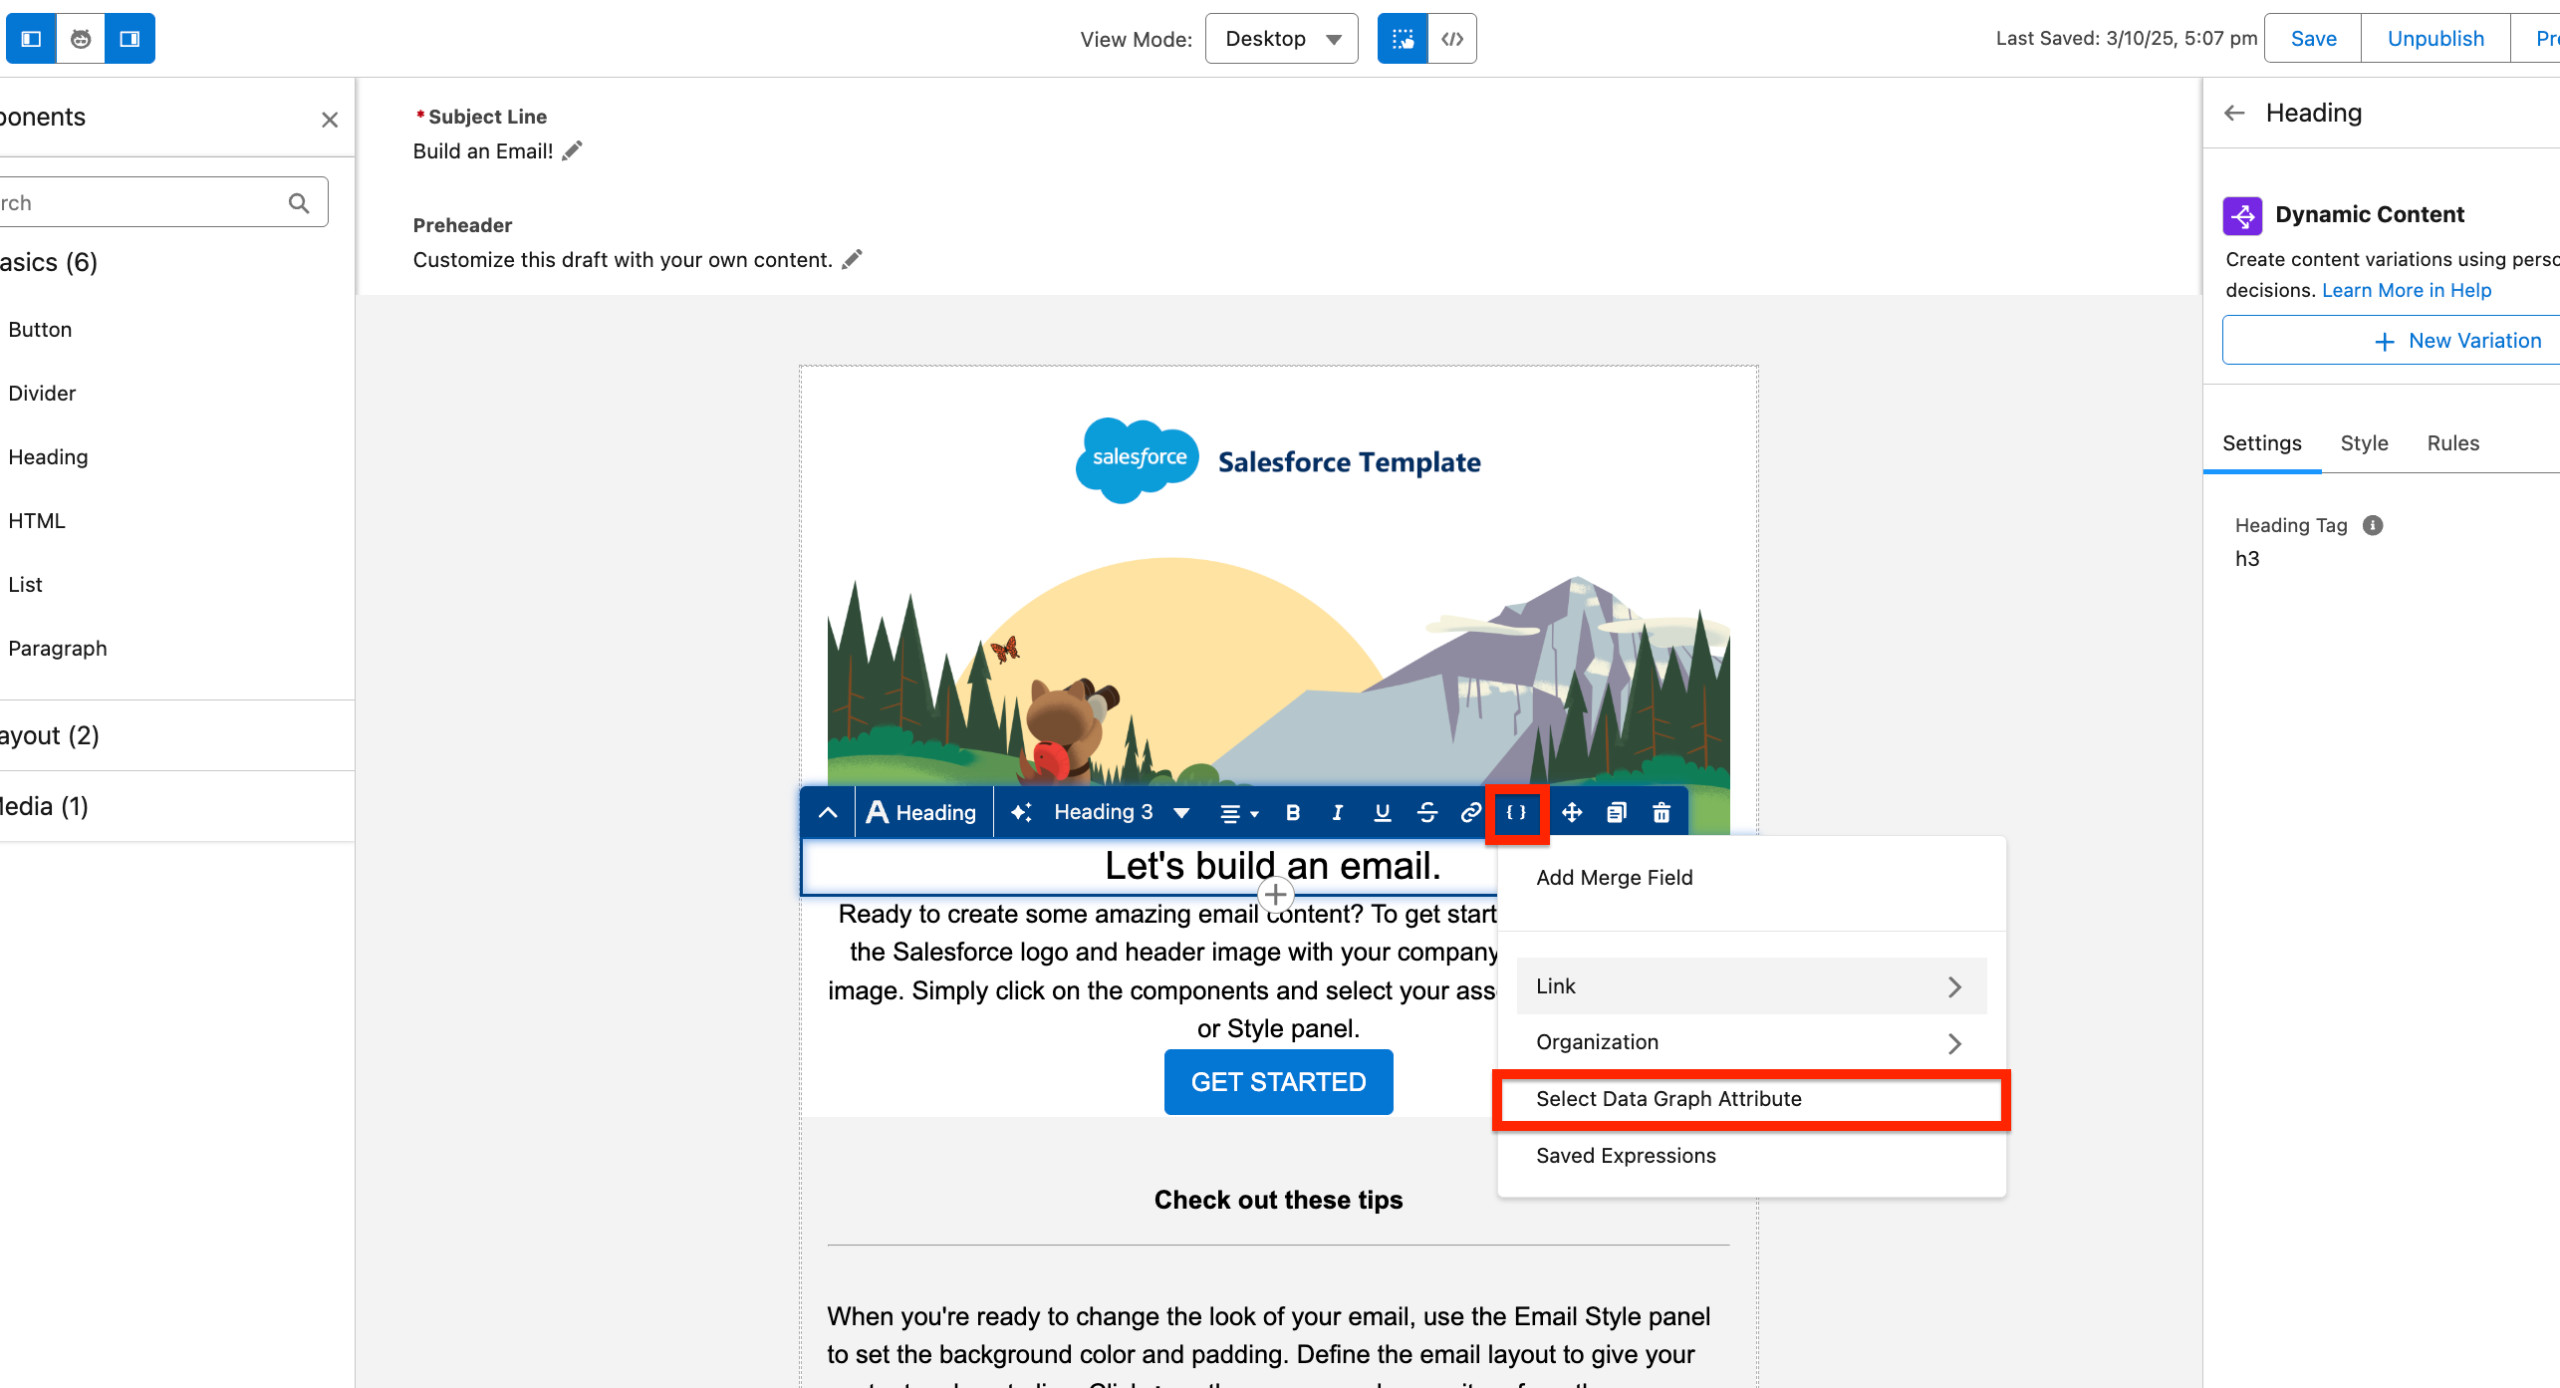Click the underline formatting icon
This screenshot has height=1388, width=2560.
[x=1382, y=813]
